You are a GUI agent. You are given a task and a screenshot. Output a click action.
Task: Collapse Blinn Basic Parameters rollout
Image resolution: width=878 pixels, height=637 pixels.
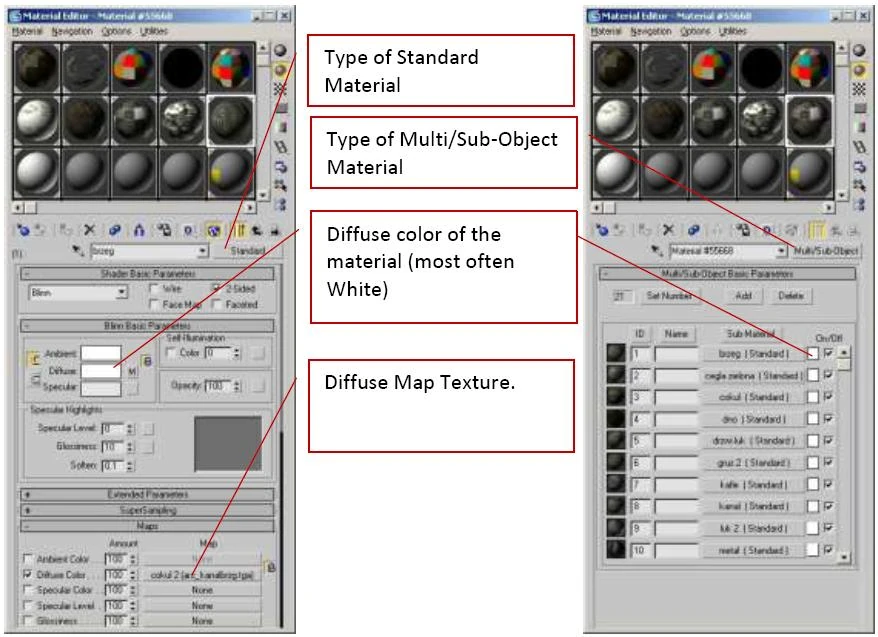click(x=148, y=325)
